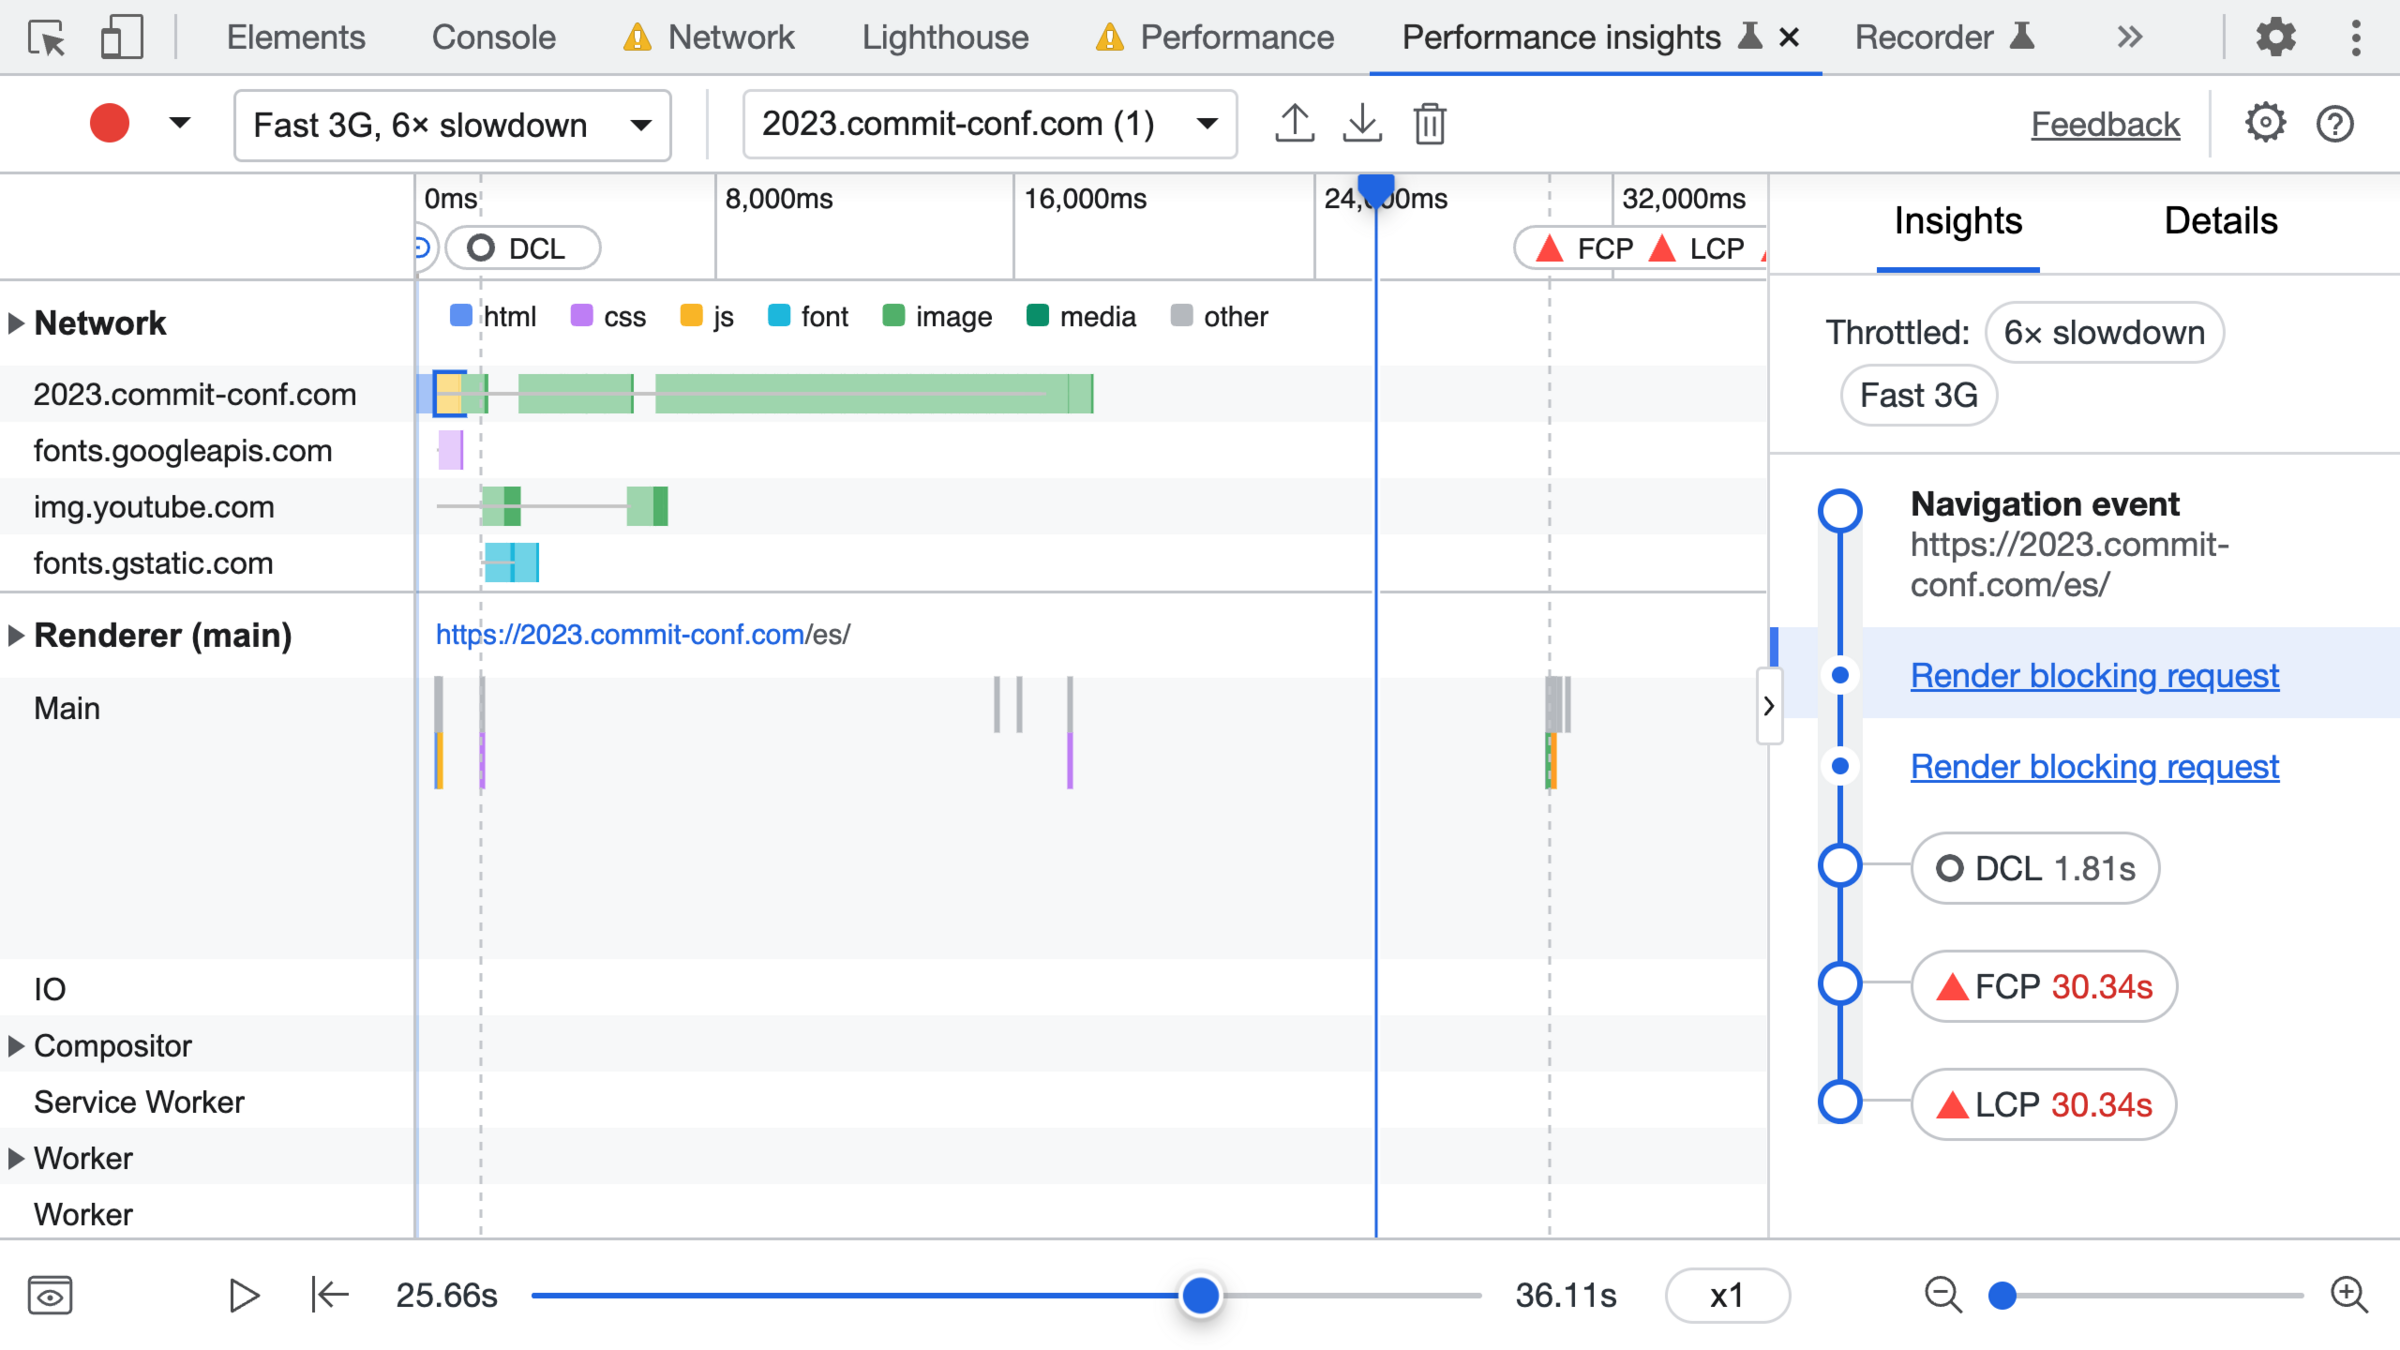
Task: Open the Lighthouse tab
Action: (945, 38)
